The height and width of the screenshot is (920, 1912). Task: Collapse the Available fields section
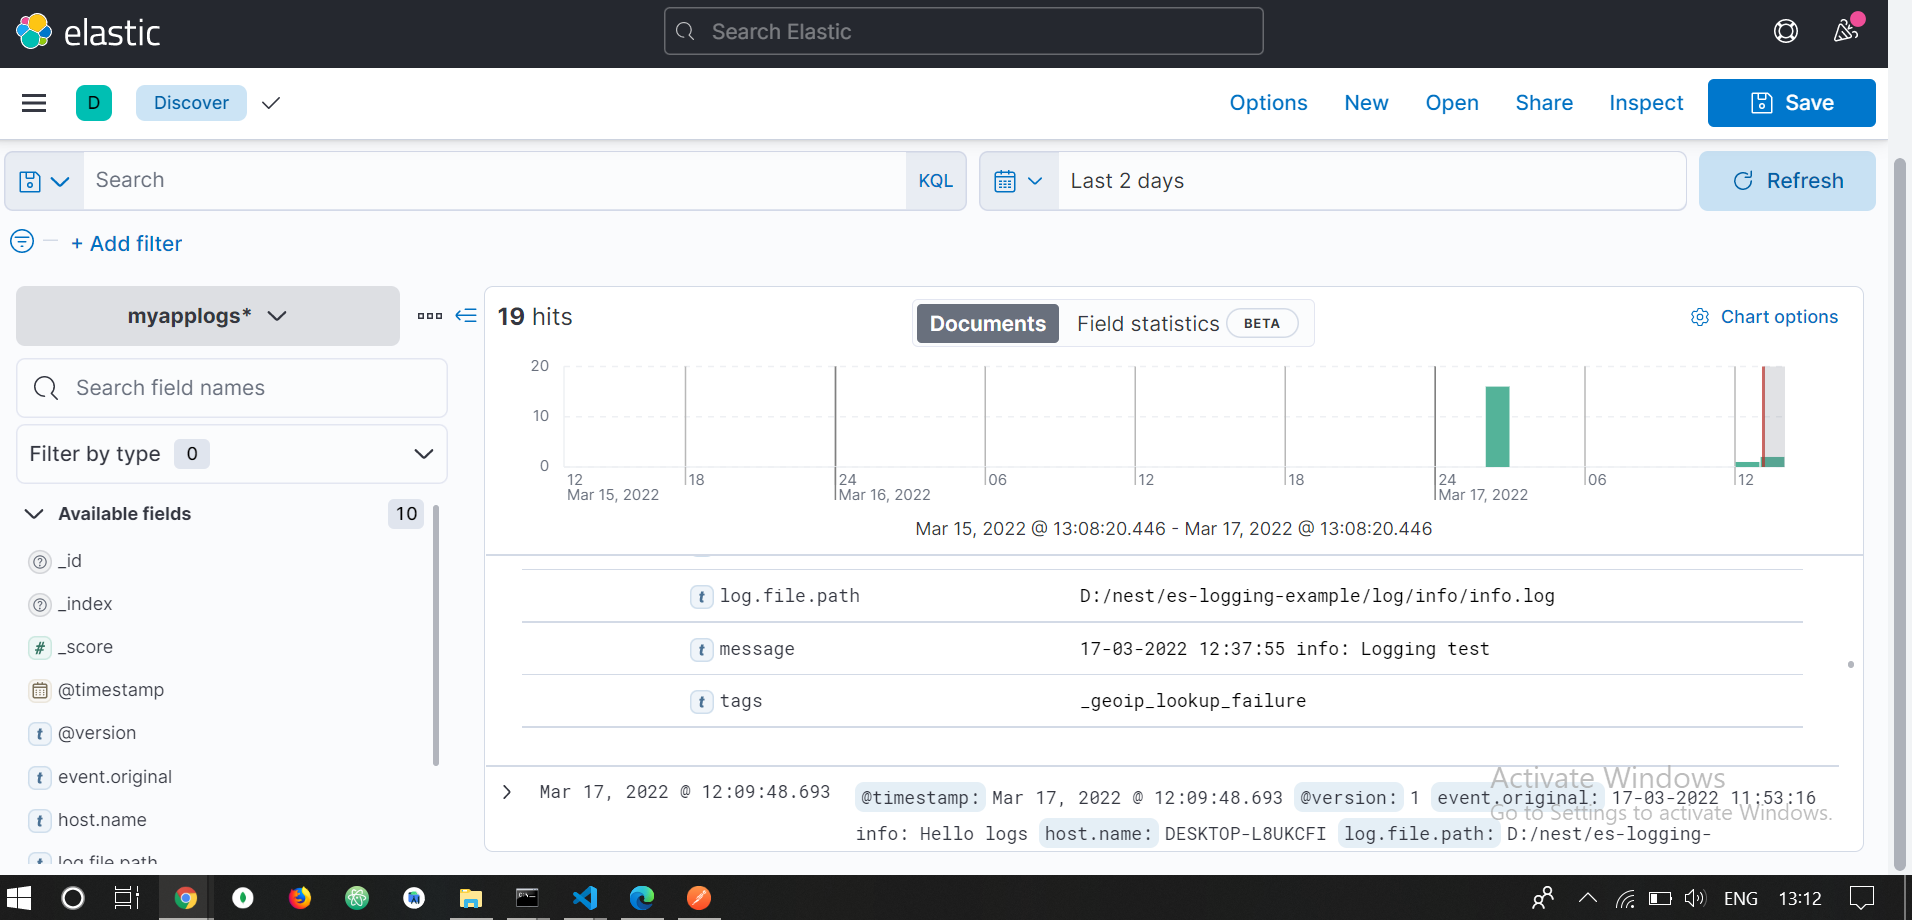click(x=34, y=514)
